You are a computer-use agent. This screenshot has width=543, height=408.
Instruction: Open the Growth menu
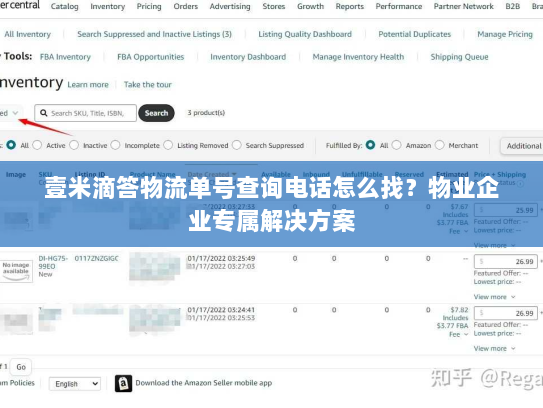coord(310,7)
